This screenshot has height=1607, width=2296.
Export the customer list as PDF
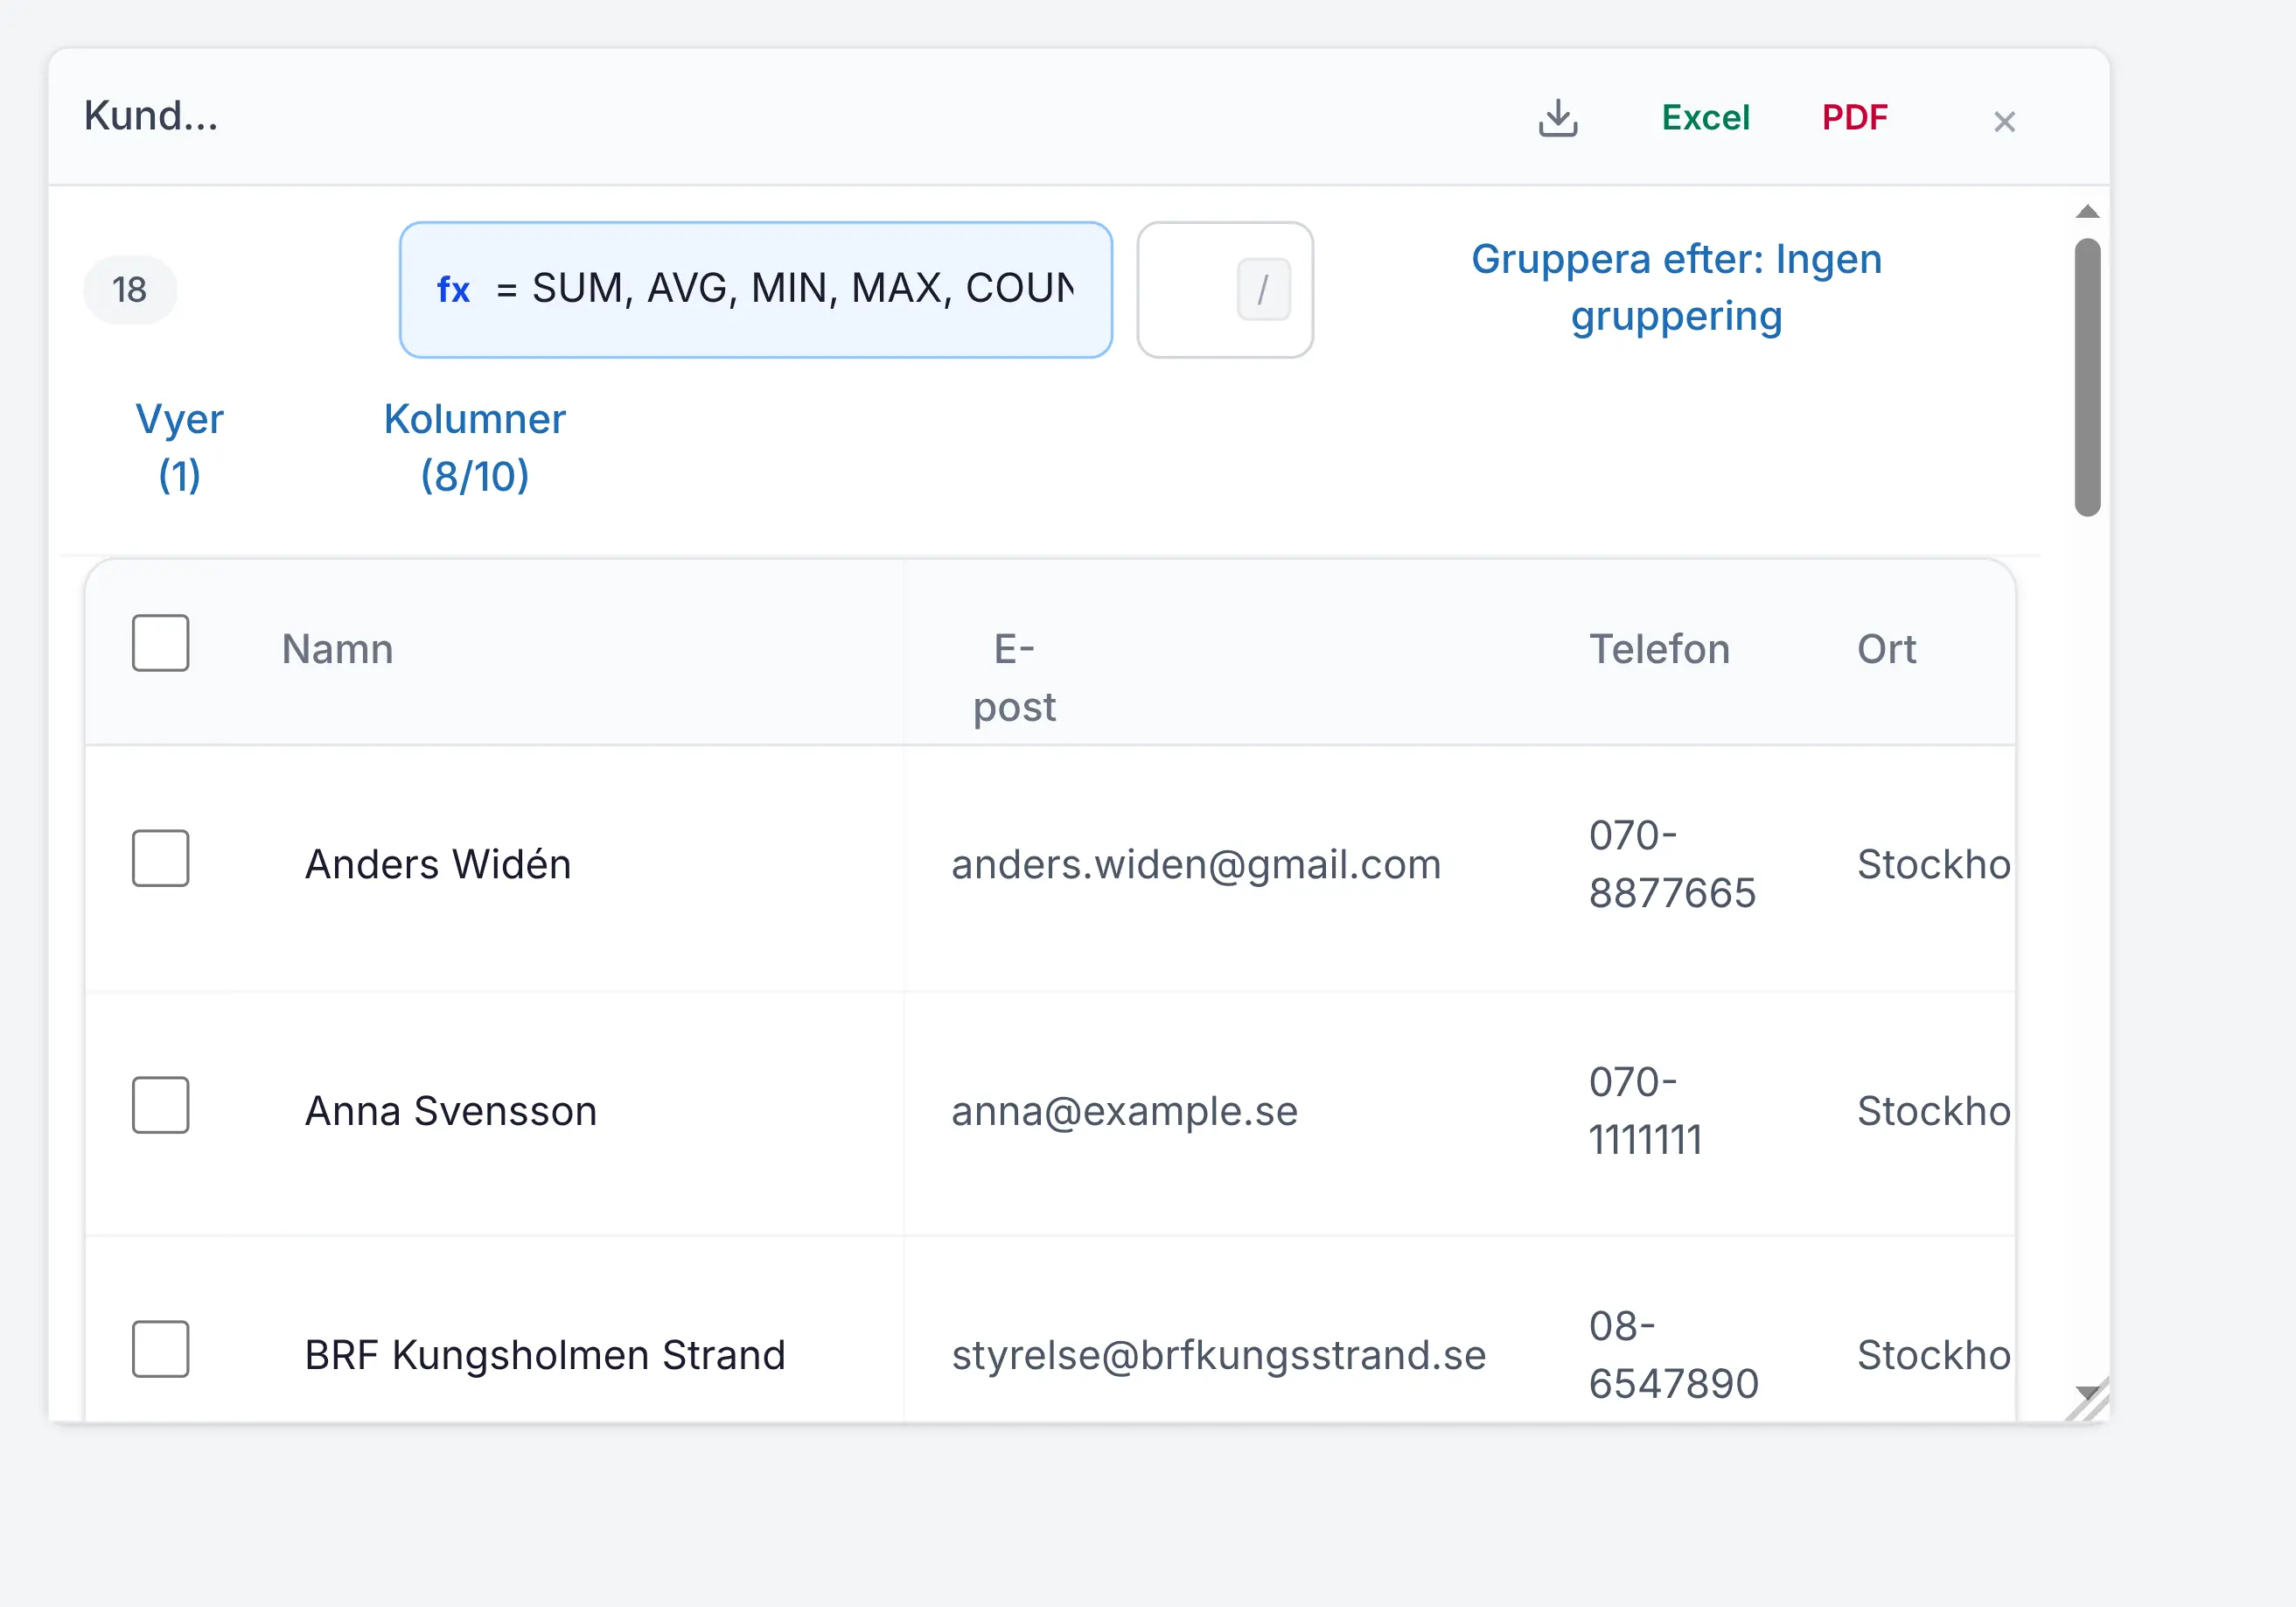pyautogui.click(x=1854, y=118)
